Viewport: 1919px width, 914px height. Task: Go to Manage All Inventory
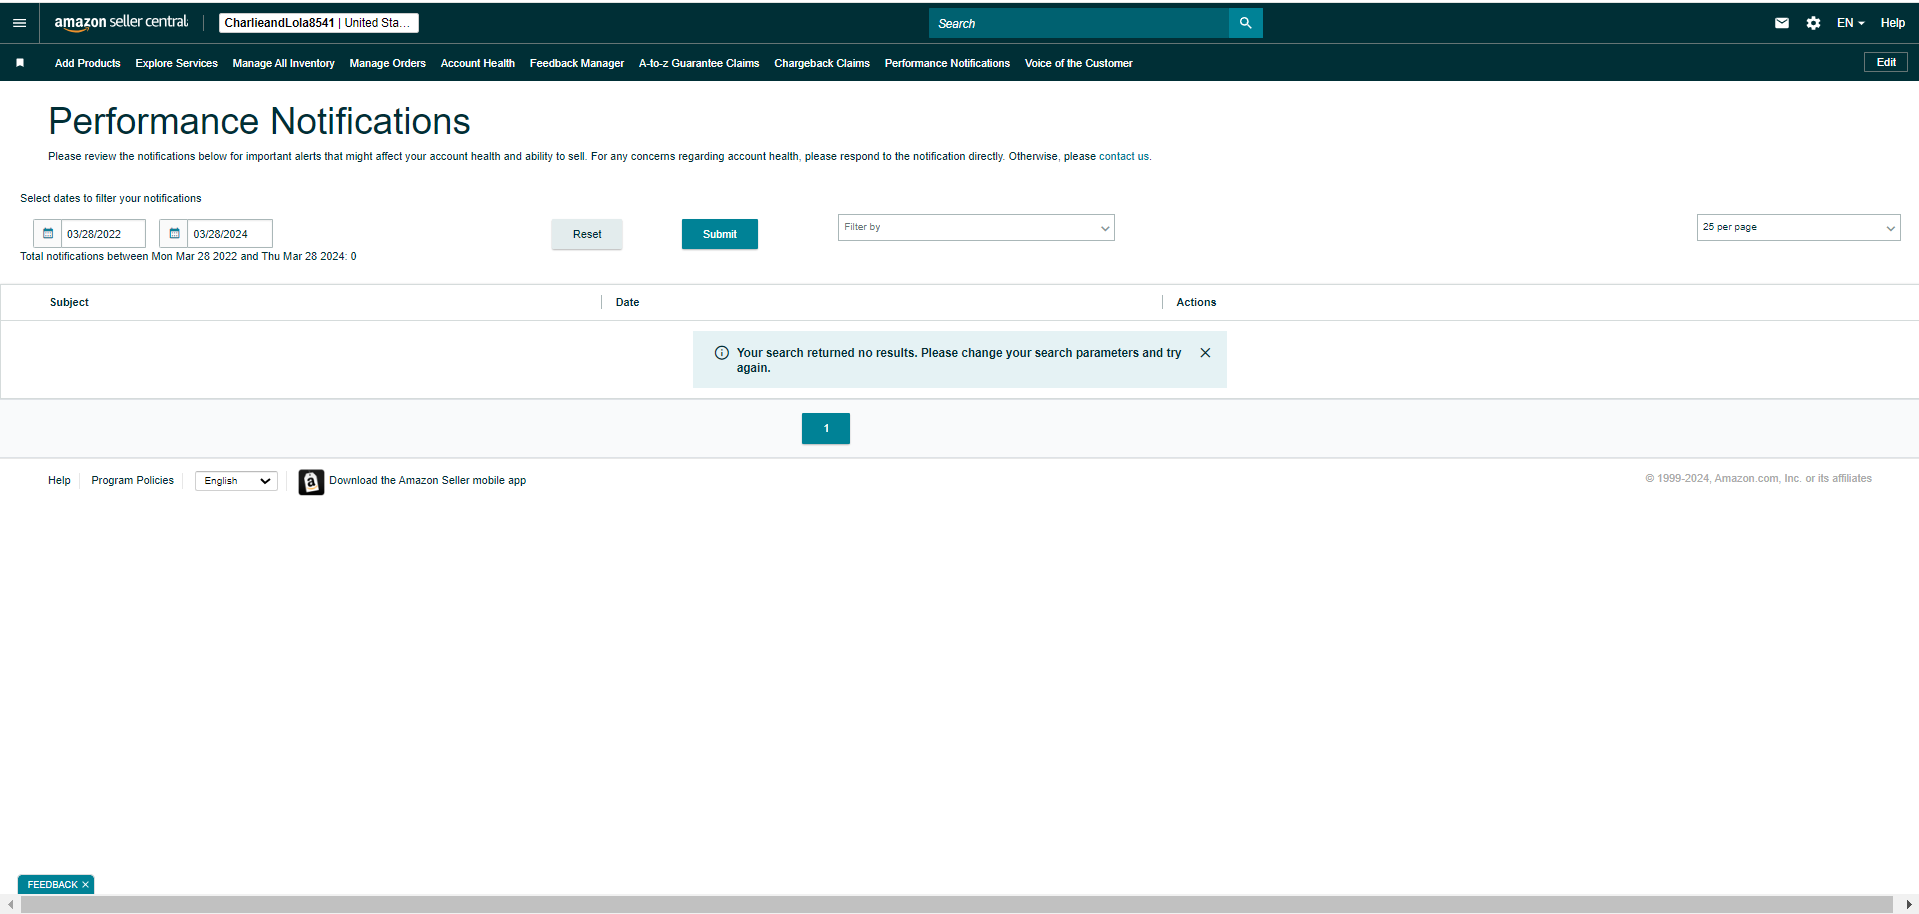click(x=284, y=63)
